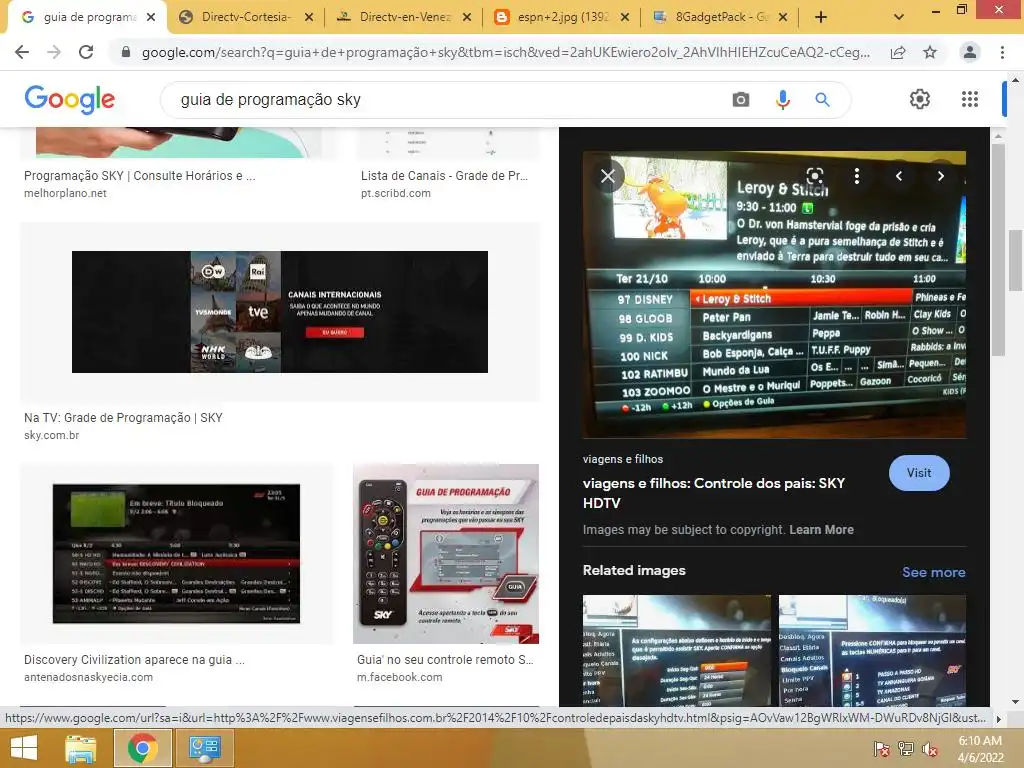
Task: Open Na TV Grade de Programação SKY result
Action: (123, 418)
